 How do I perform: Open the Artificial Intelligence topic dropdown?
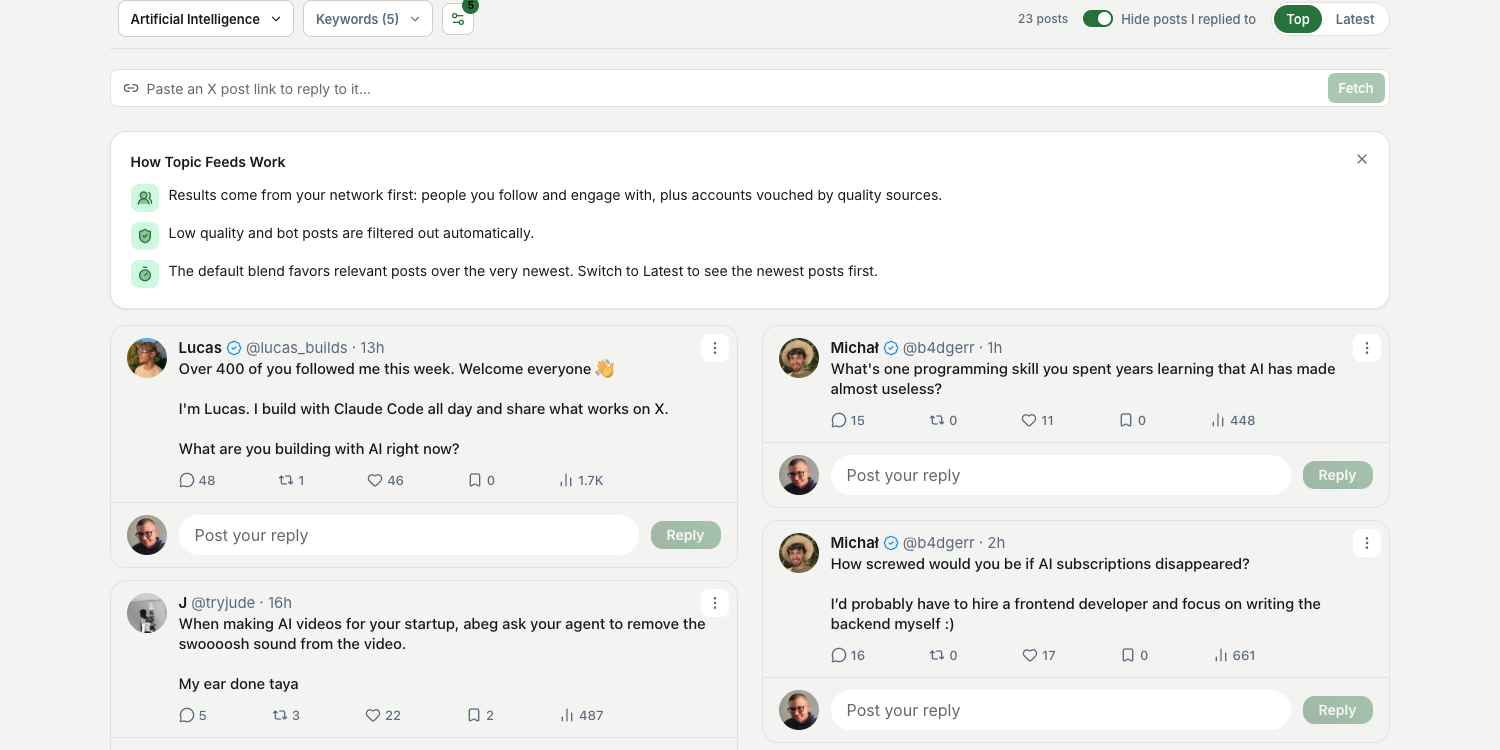(206, 19)
